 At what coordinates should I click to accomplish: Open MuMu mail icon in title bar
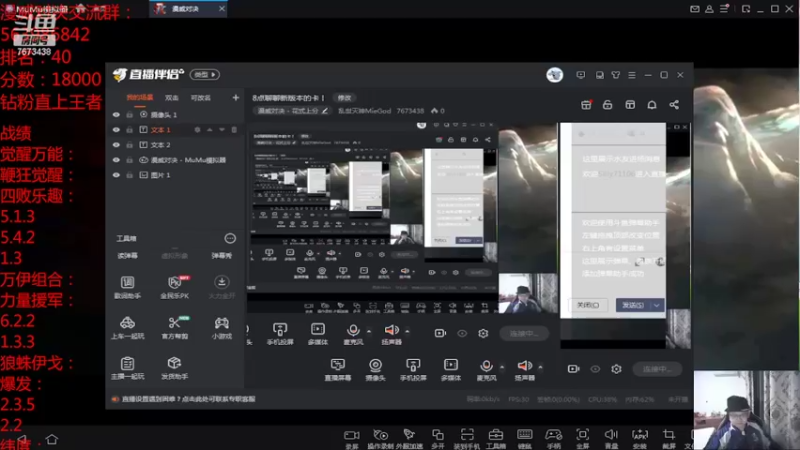[694, 9]
